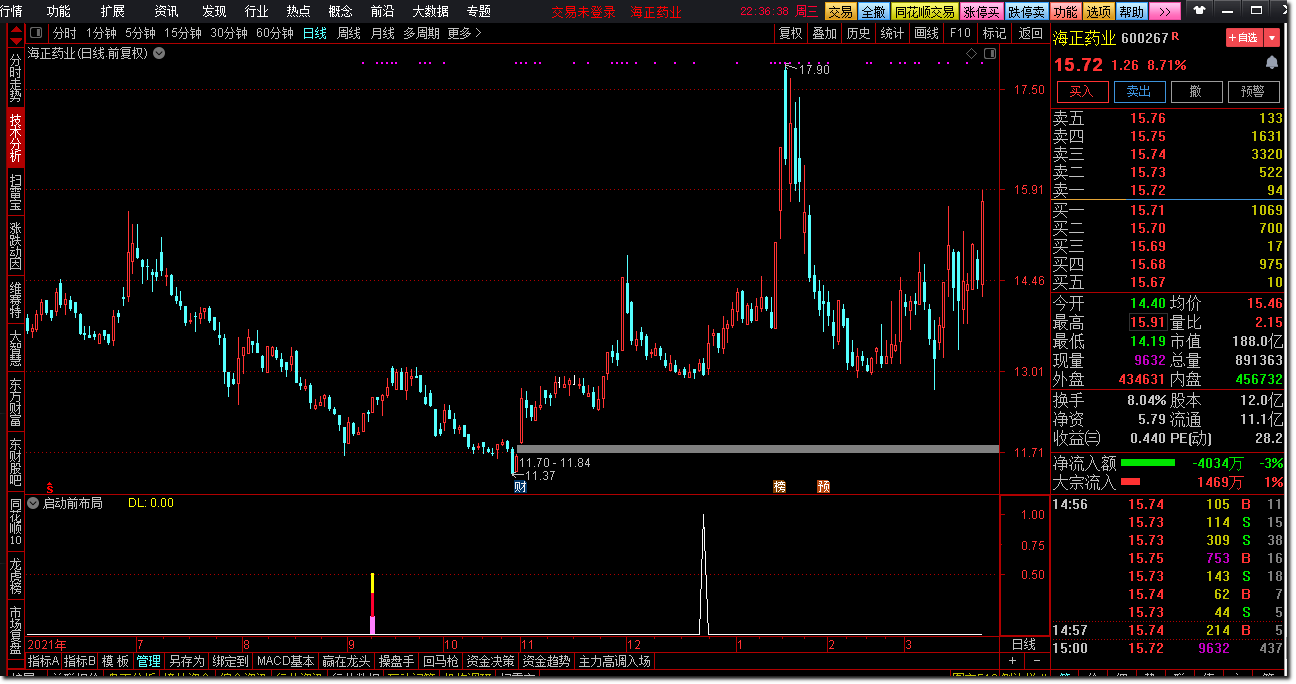Select the 指标B tab at bottom
1296x684 pixels.
79,661
